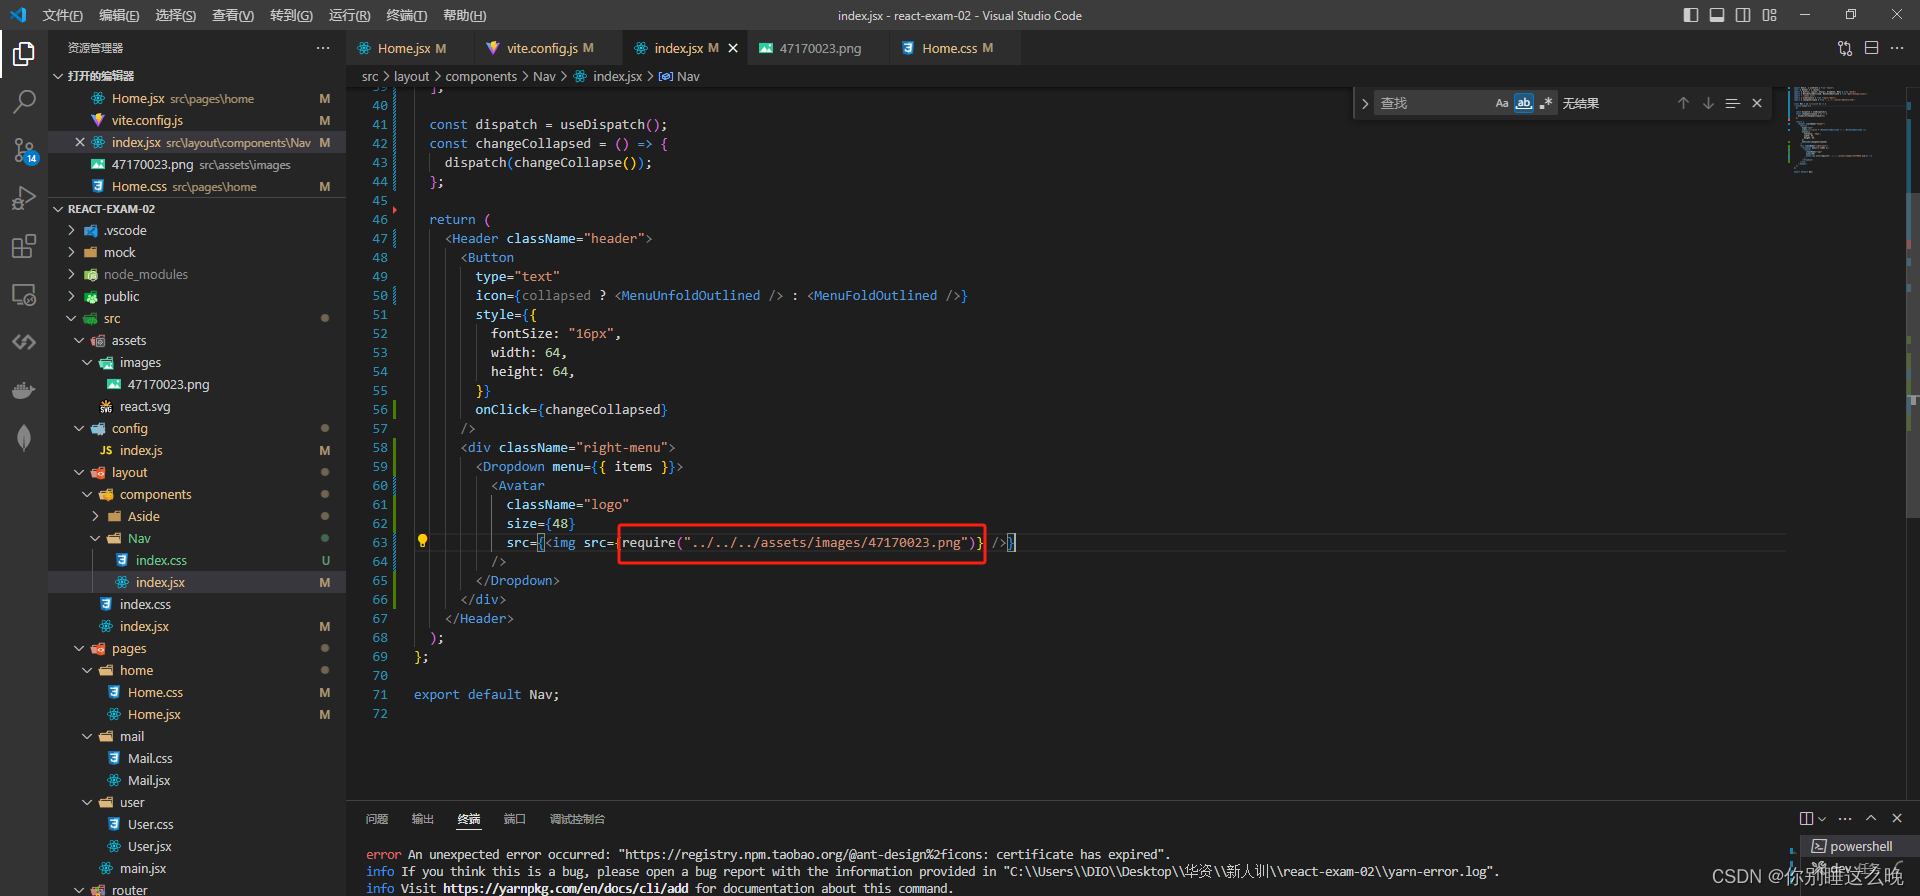Switch to the Home.jsx editor tab
Image resolution: width=1920 pixels, height=896 pixels.
tap(403, 48)
